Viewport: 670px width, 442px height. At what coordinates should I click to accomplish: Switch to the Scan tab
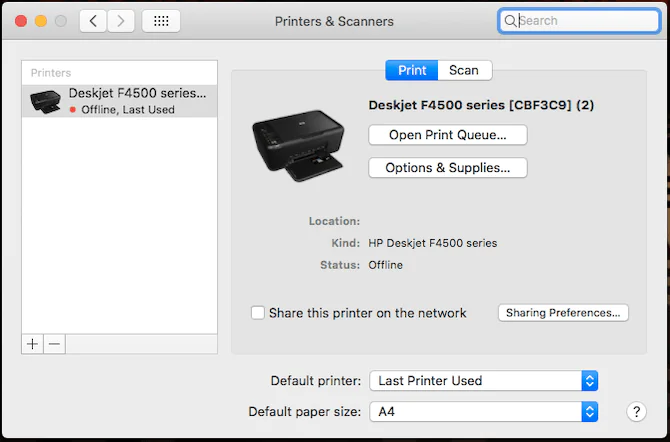(x=464, y=70)
